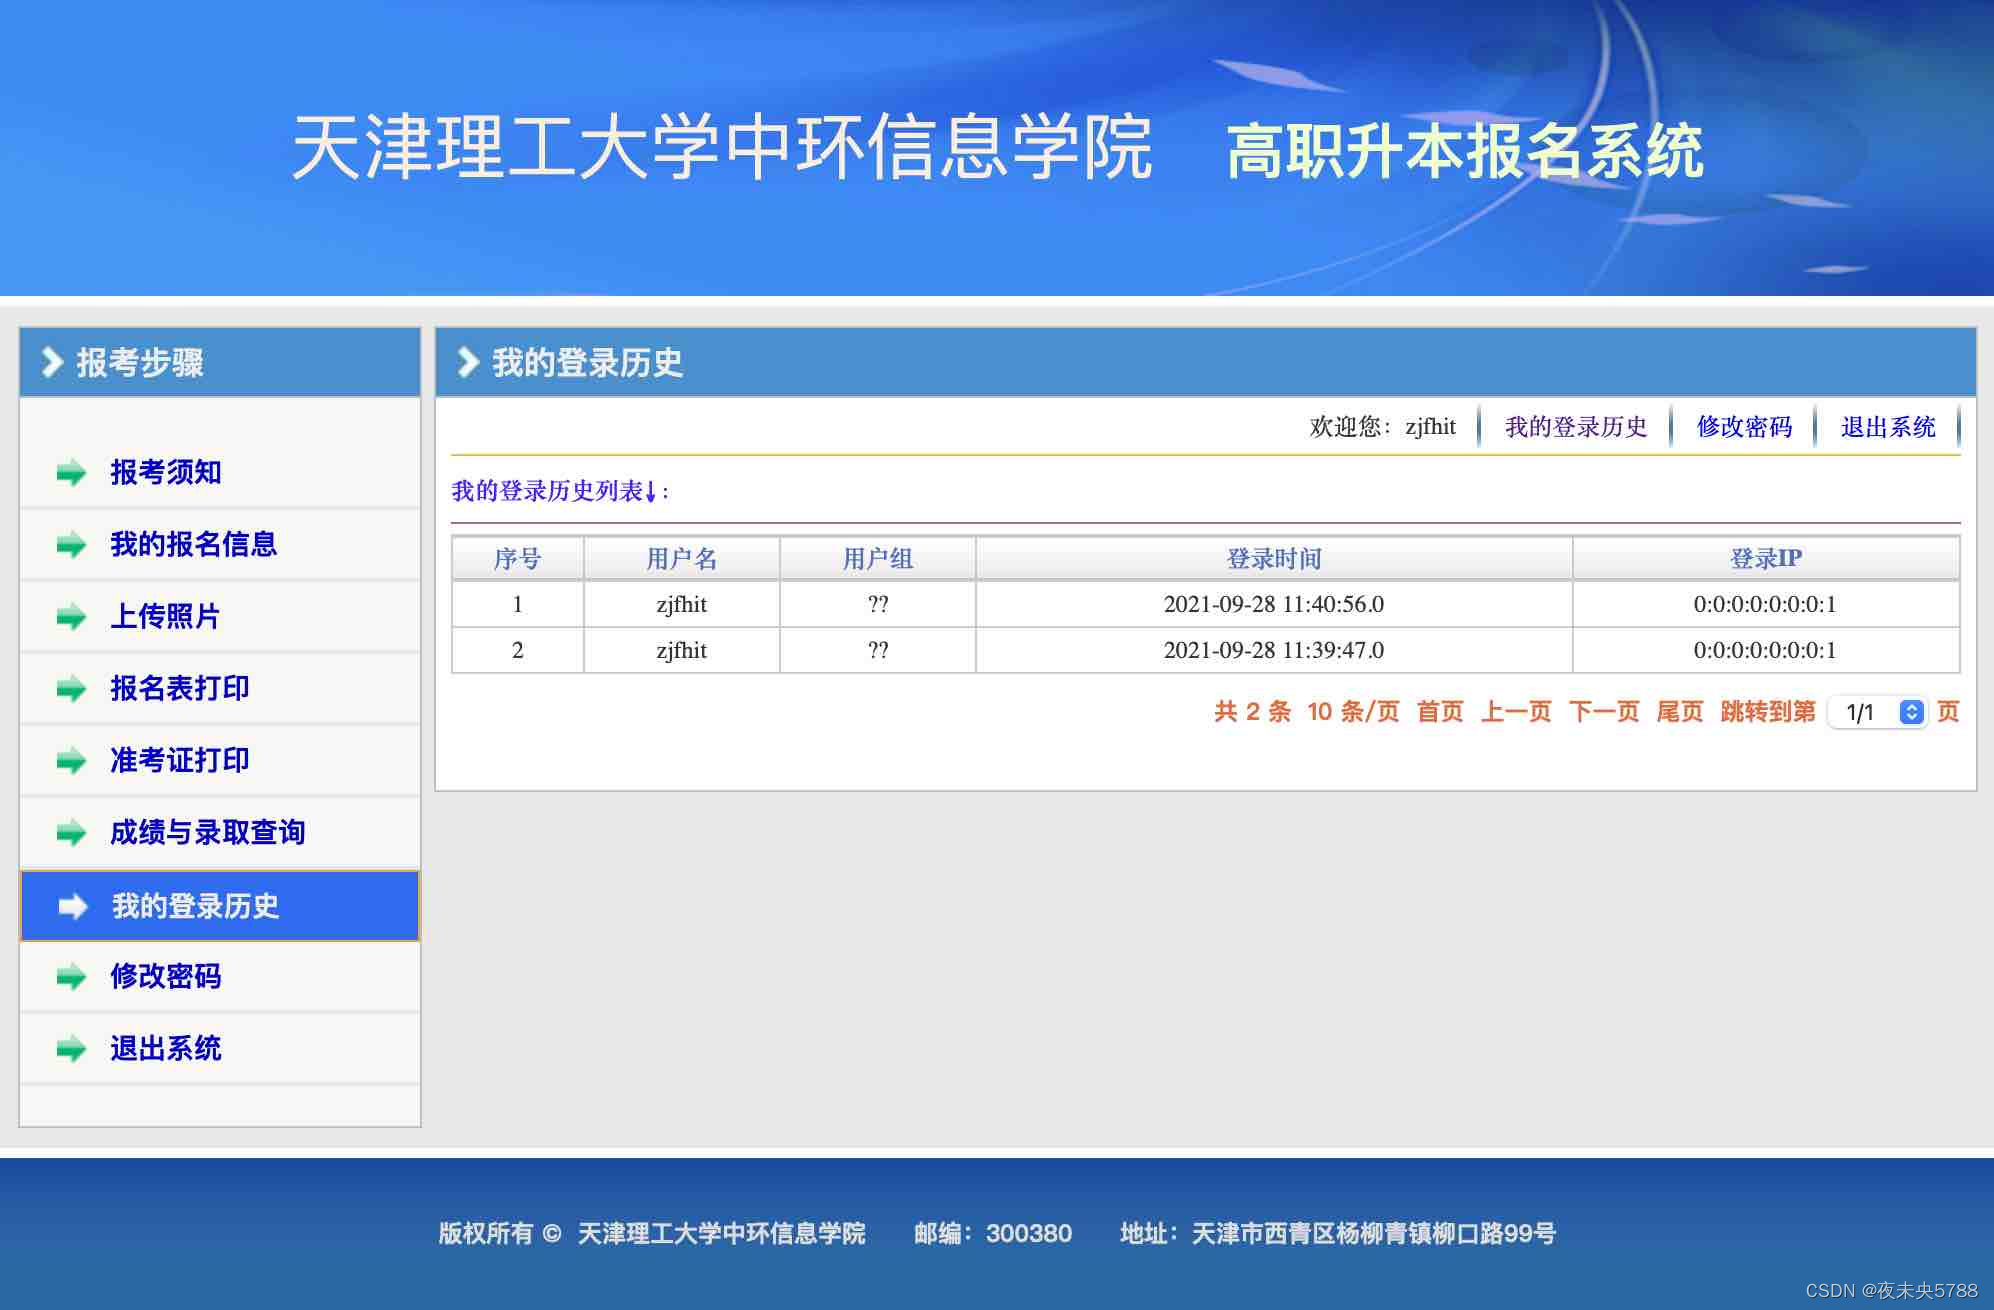Click the 跳转到第 label in pagination
This screenshot has height=1310, width=1994.
click(1768, 712)
